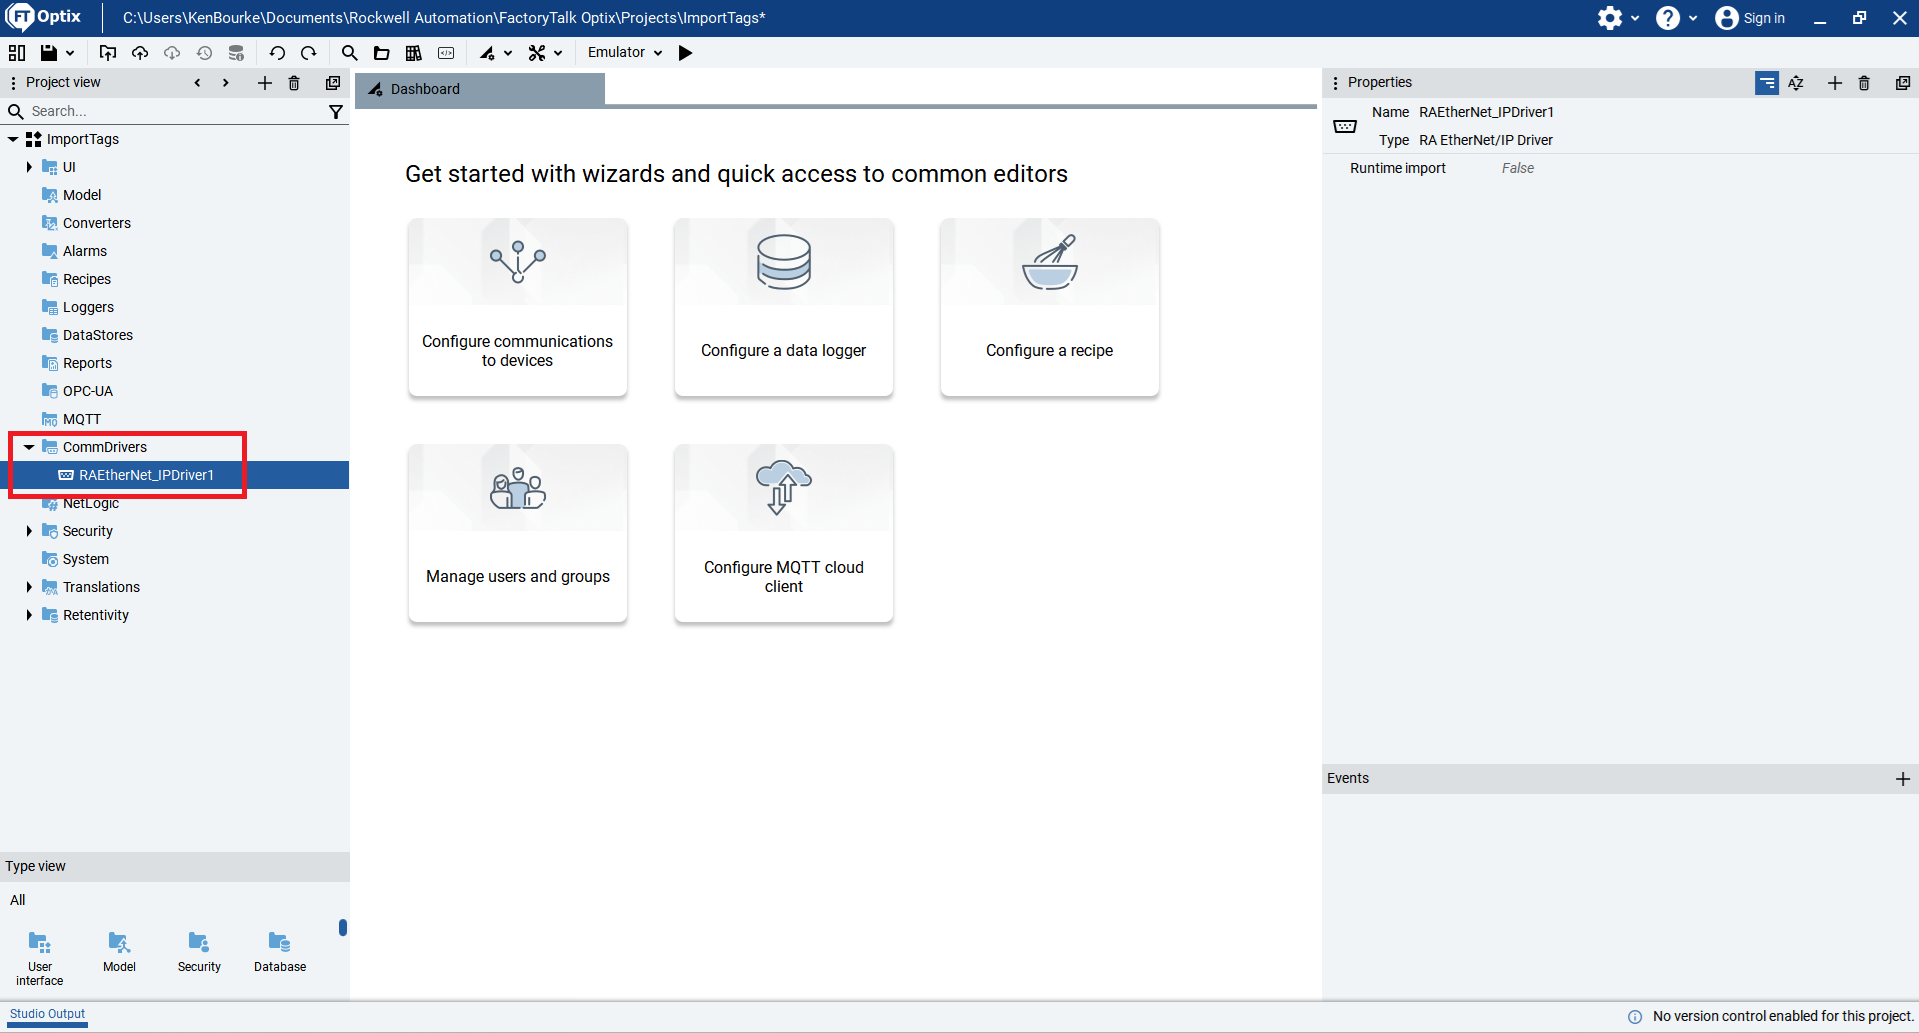Add a property with the plus icon
The image size is (1919, 1033).
pyautogui.click(x=1834, y=83)
